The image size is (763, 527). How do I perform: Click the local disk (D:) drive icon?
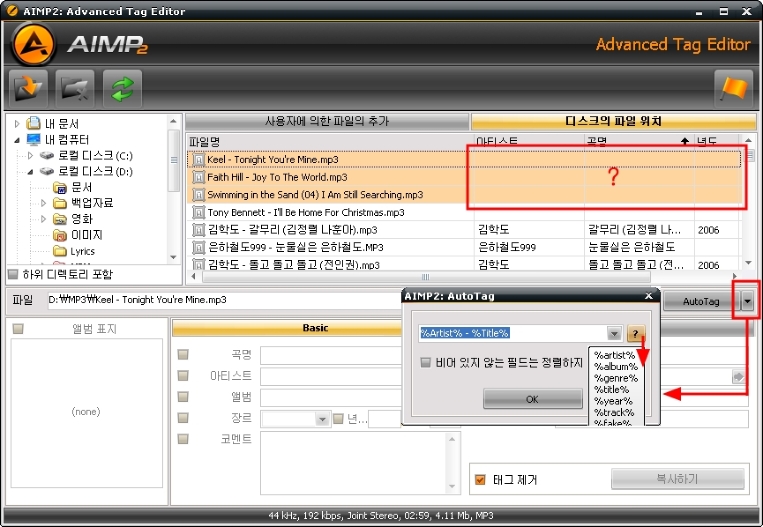[47, 171]
